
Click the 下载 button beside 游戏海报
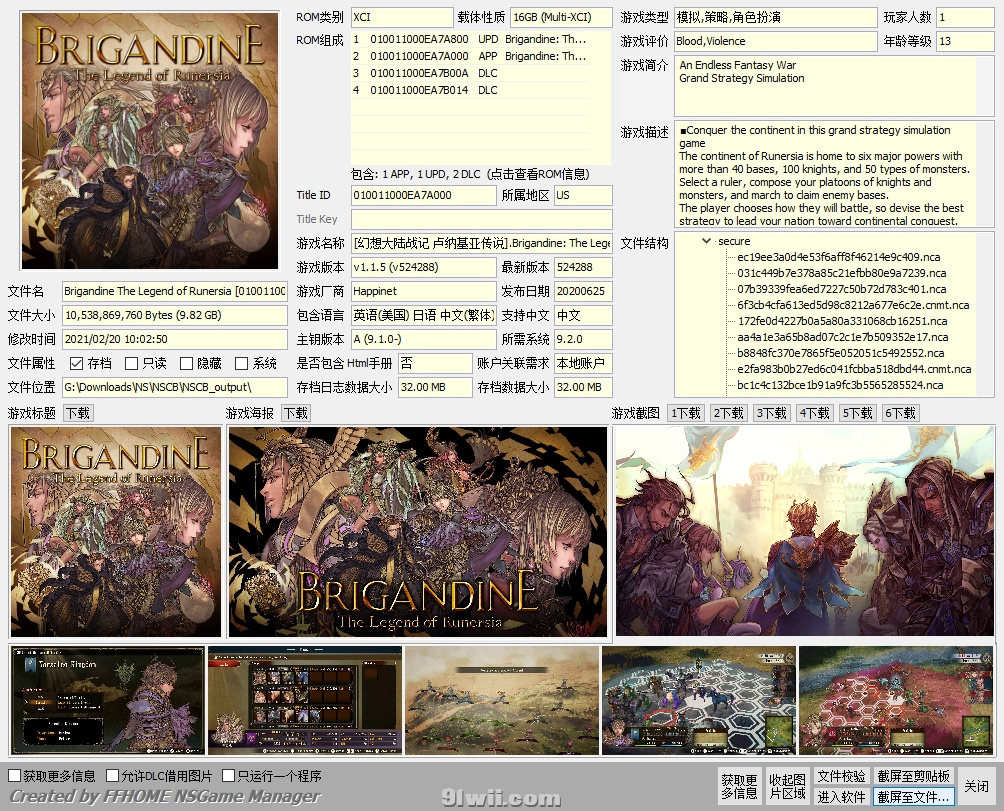point(296,414)
